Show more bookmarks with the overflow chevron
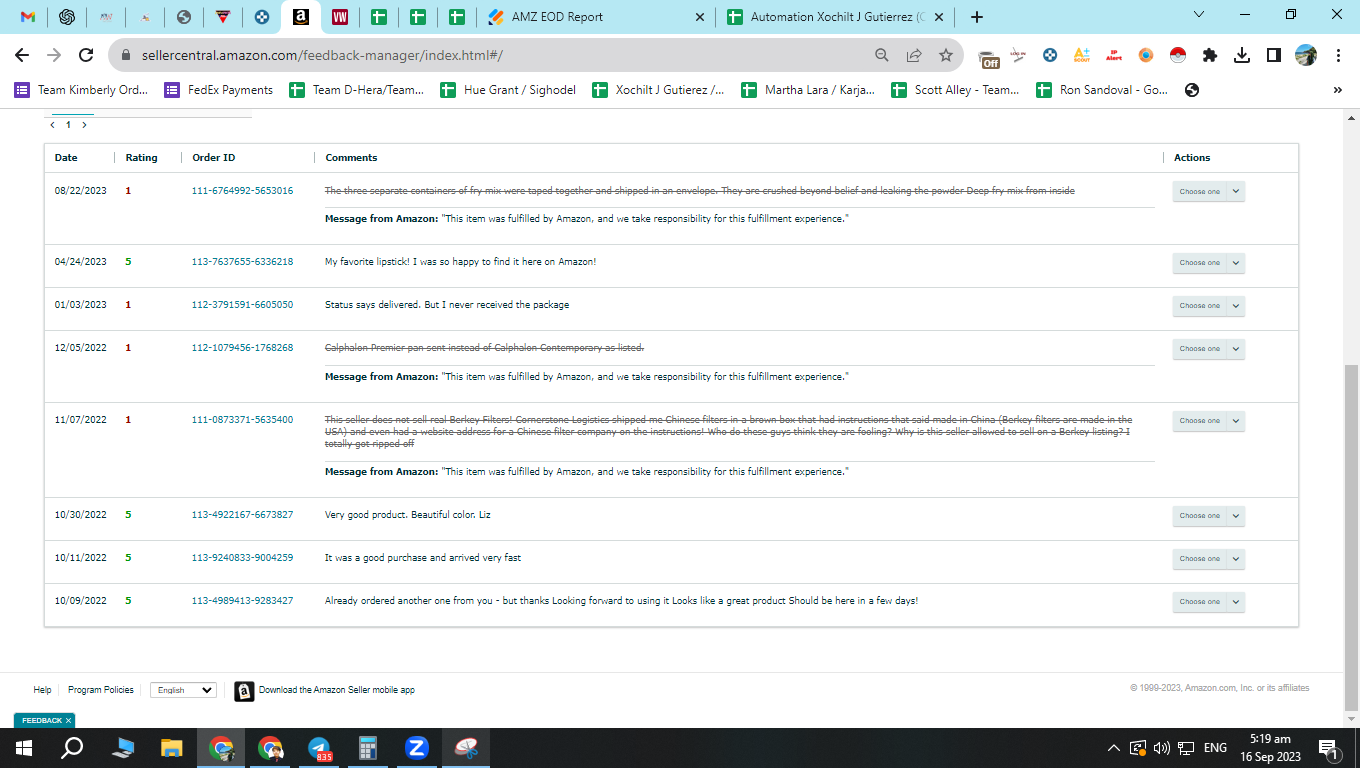The image size is (1360, 768). pyautogui.click(x=1337, y=90)
